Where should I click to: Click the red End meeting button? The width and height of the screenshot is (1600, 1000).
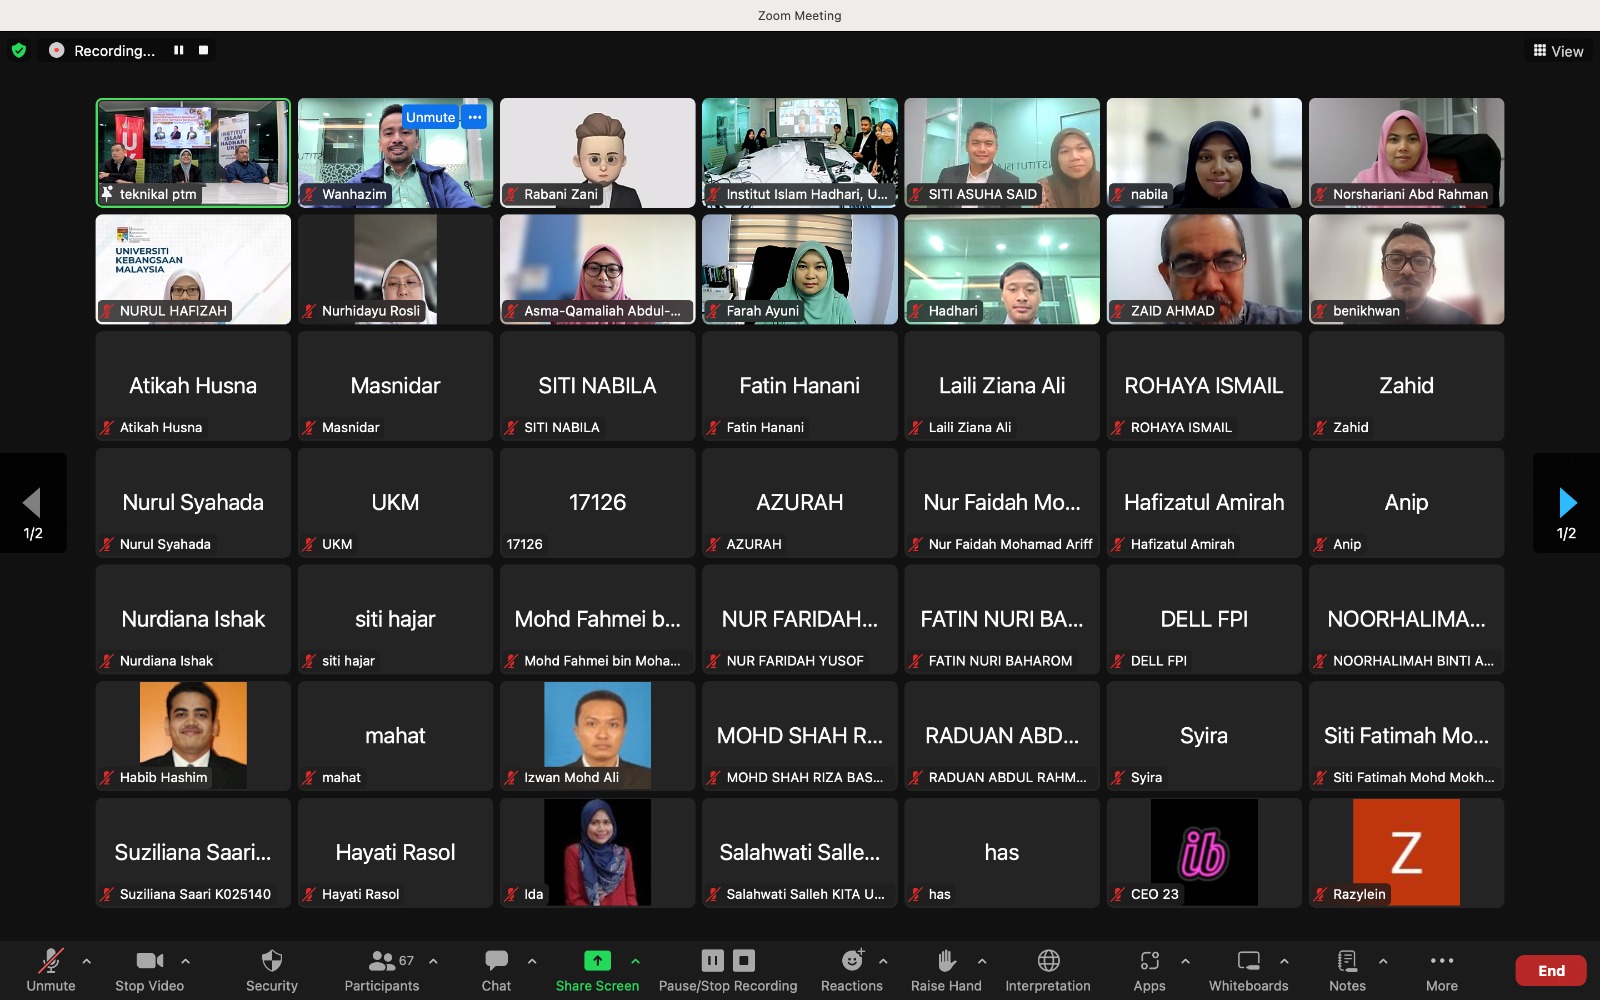coord(1550,970)
